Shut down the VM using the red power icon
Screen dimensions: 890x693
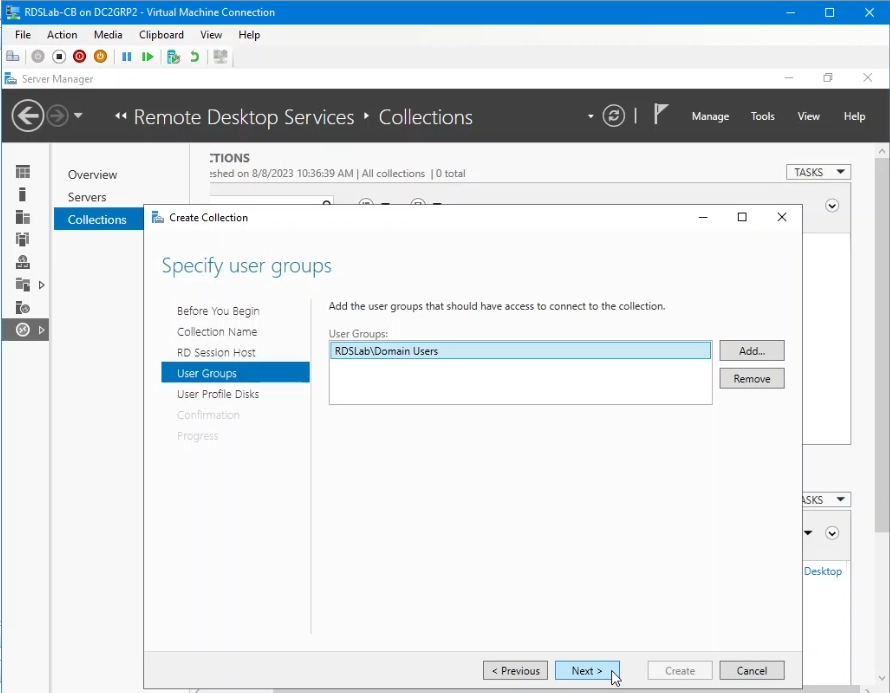pos(79,56)
